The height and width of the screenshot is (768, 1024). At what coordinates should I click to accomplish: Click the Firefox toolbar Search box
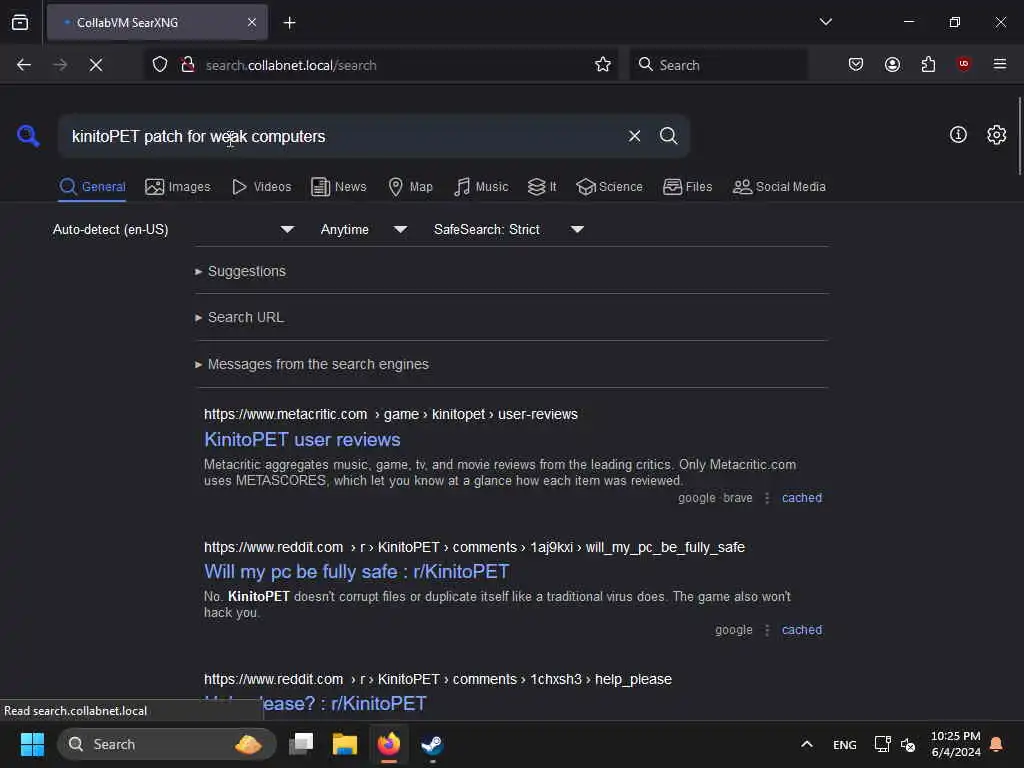coord(718,65)
